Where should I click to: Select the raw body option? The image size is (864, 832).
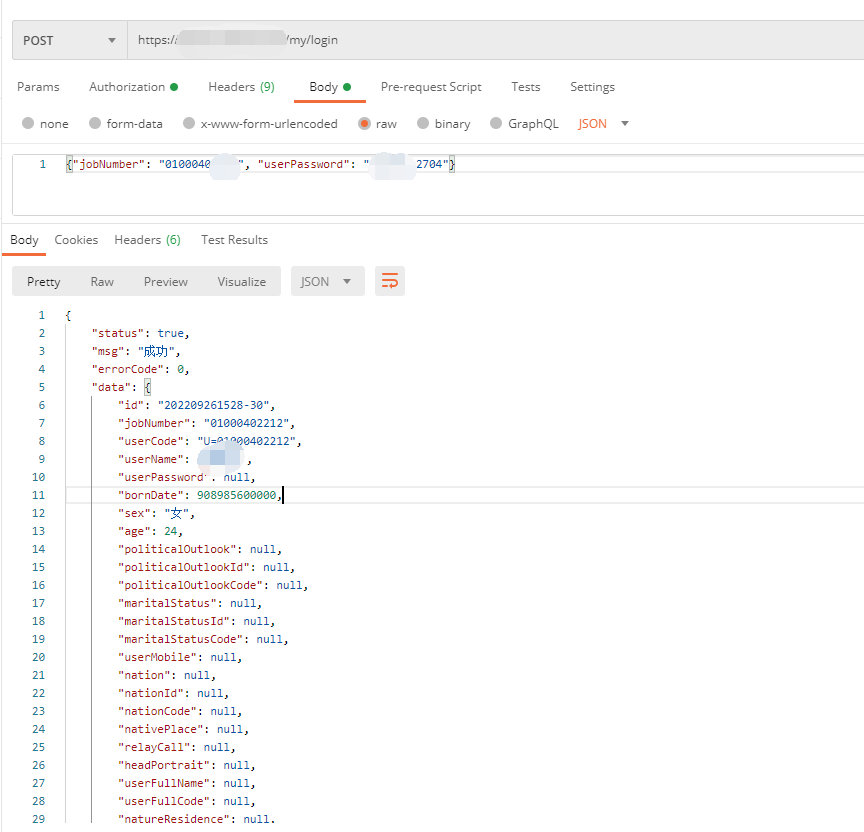377,123
